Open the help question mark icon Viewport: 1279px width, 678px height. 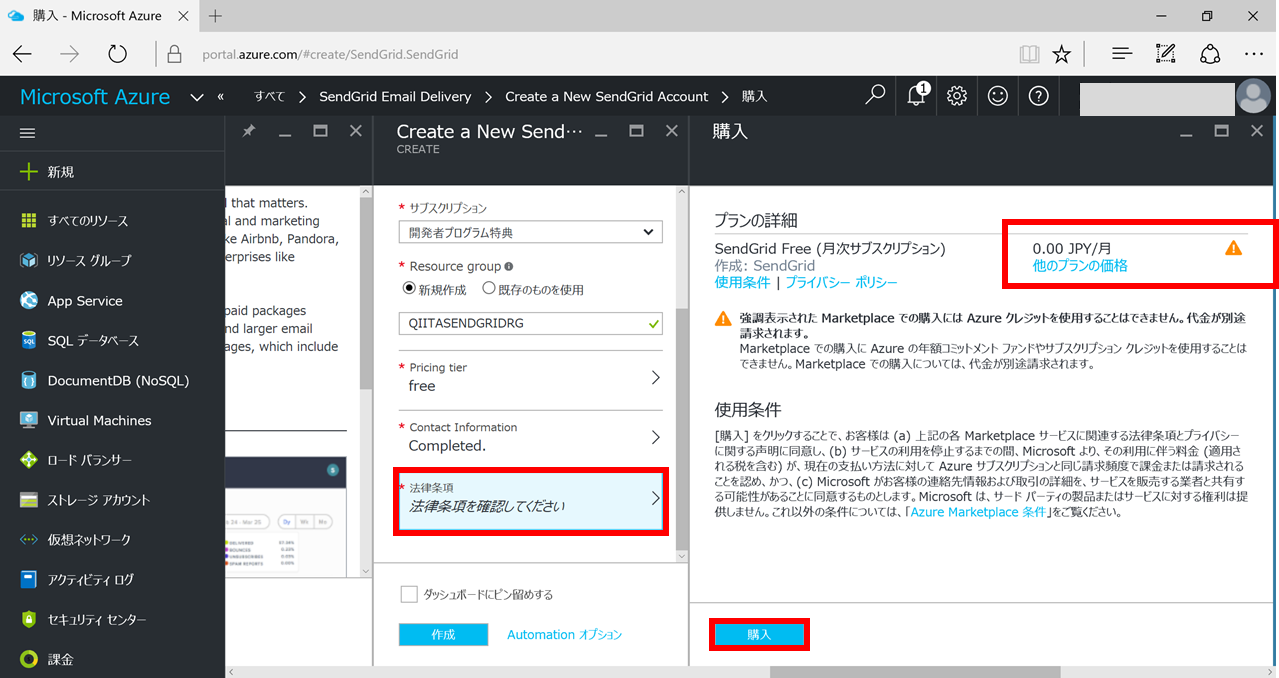1039,96
